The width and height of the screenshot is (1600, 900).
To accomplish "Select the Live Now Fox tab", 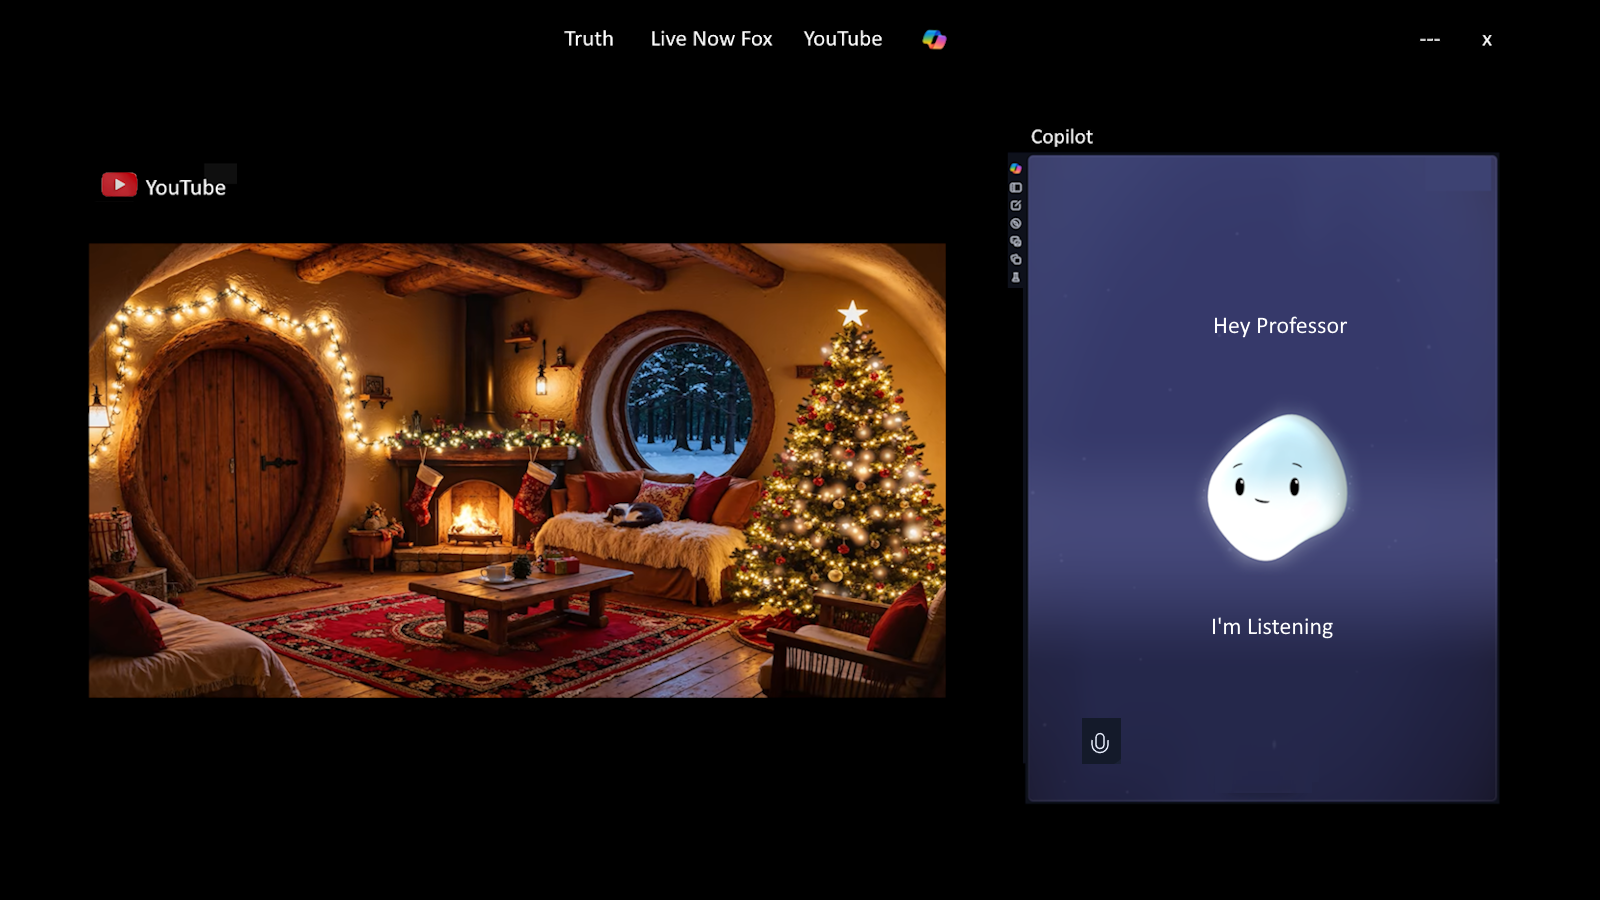I will pos(710,39).
